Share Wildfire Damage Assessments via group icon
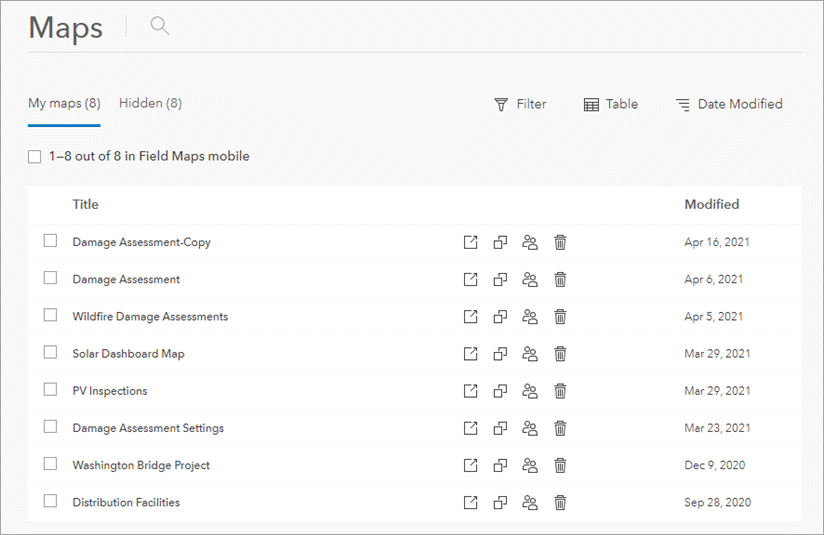This screenshot has height=535, width=824. [x=530, y=316]
